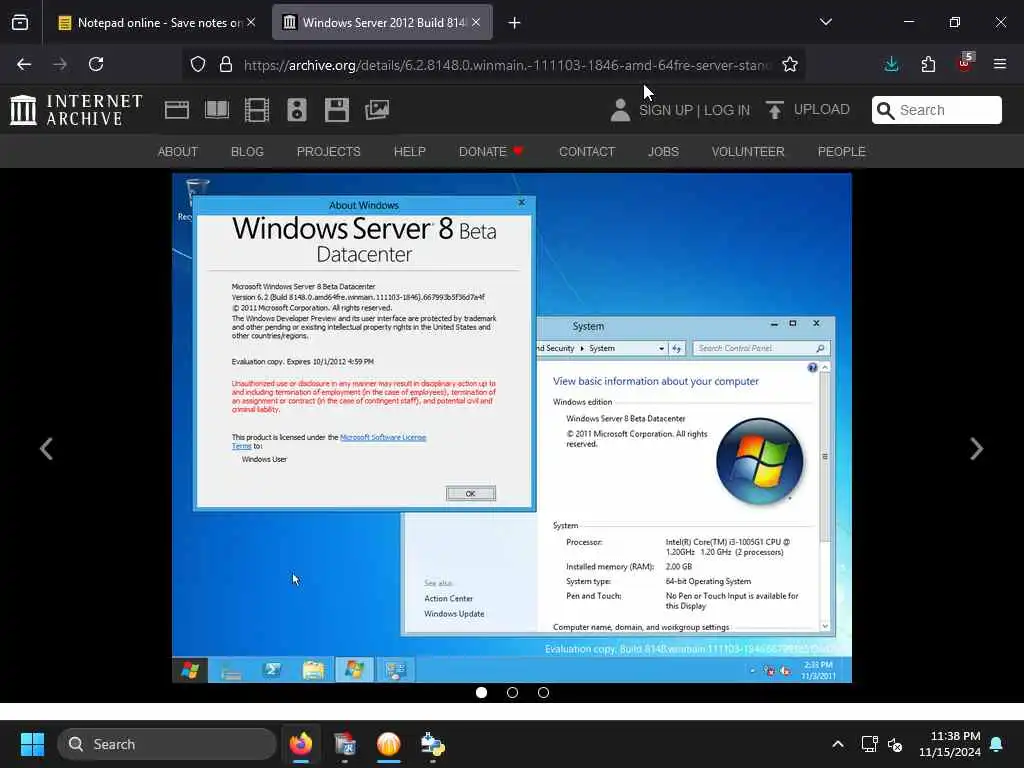Screen dimensions: 1024x768
Task: Click Firefox in the Windows taskbar
Action: (300, 744)
